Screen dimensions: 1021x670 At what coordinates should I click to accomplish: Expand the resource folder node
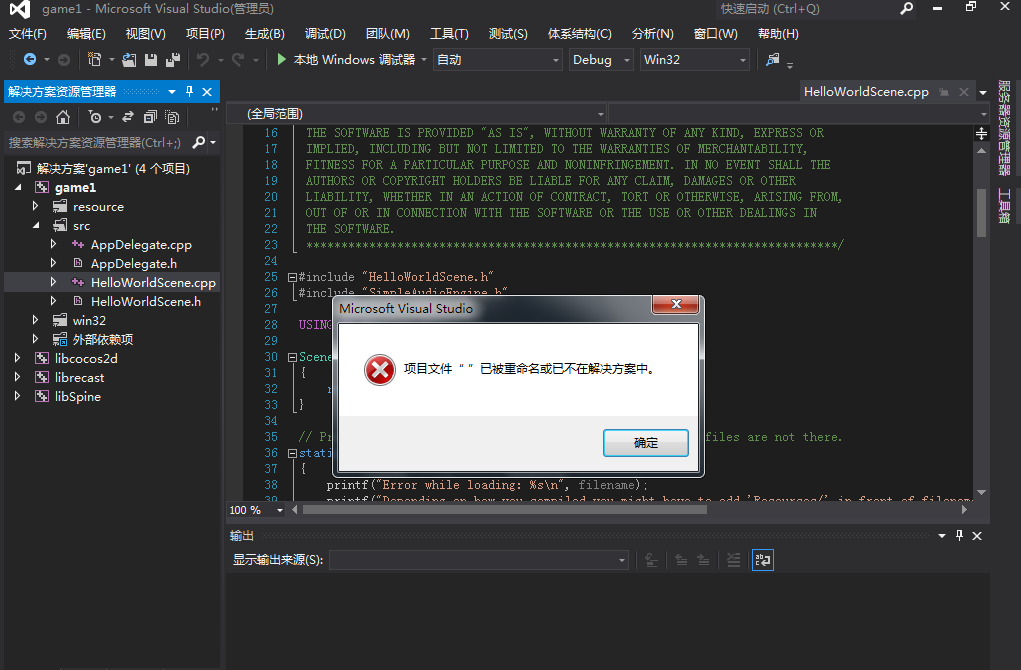pyautogui.click(x=36, y=206)
